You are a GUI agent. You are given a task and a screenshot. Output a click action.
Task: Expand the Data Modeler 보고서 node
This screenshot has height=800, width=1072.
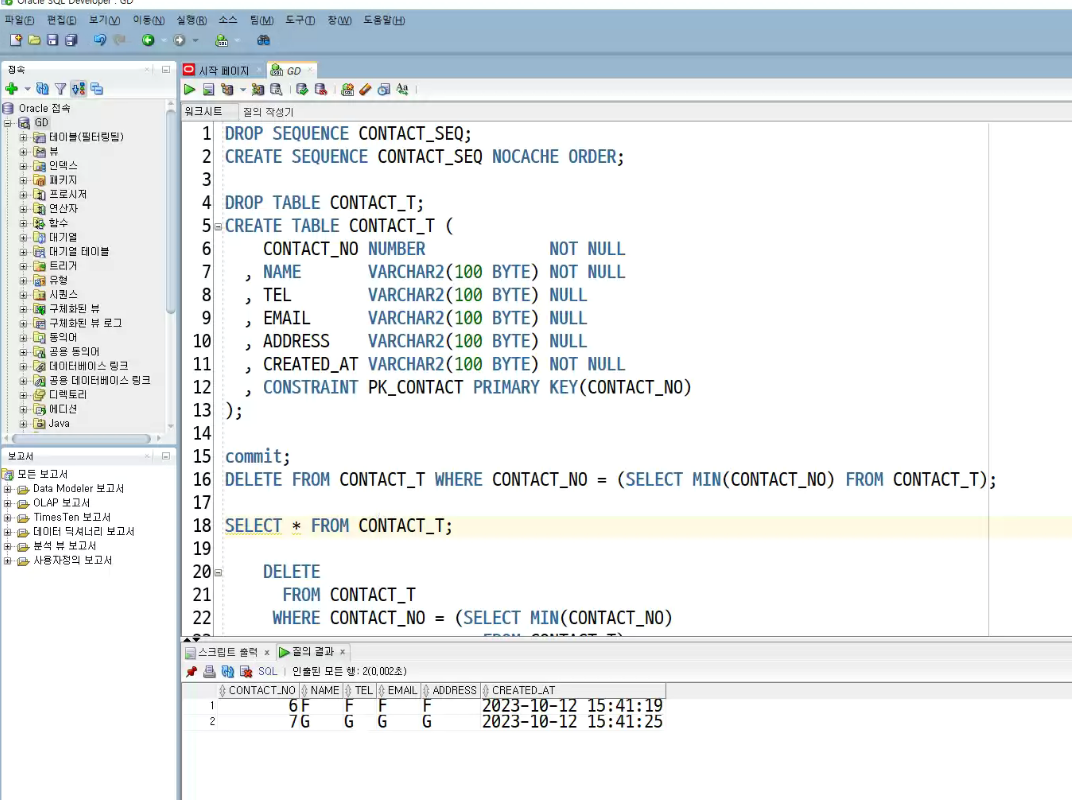[x=8, y=489]
